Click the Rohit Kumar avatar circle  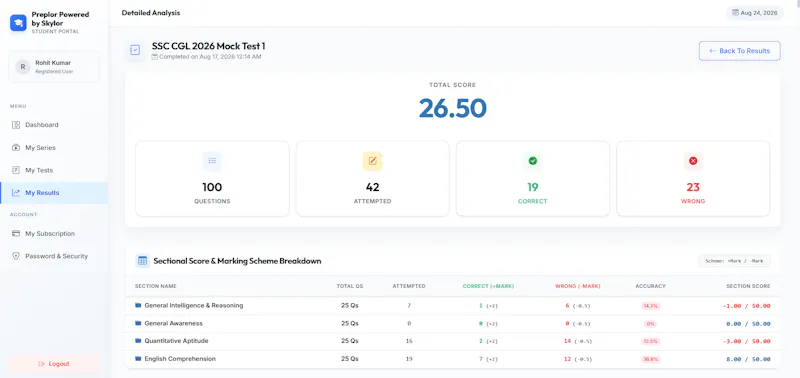tap(22, 67)
